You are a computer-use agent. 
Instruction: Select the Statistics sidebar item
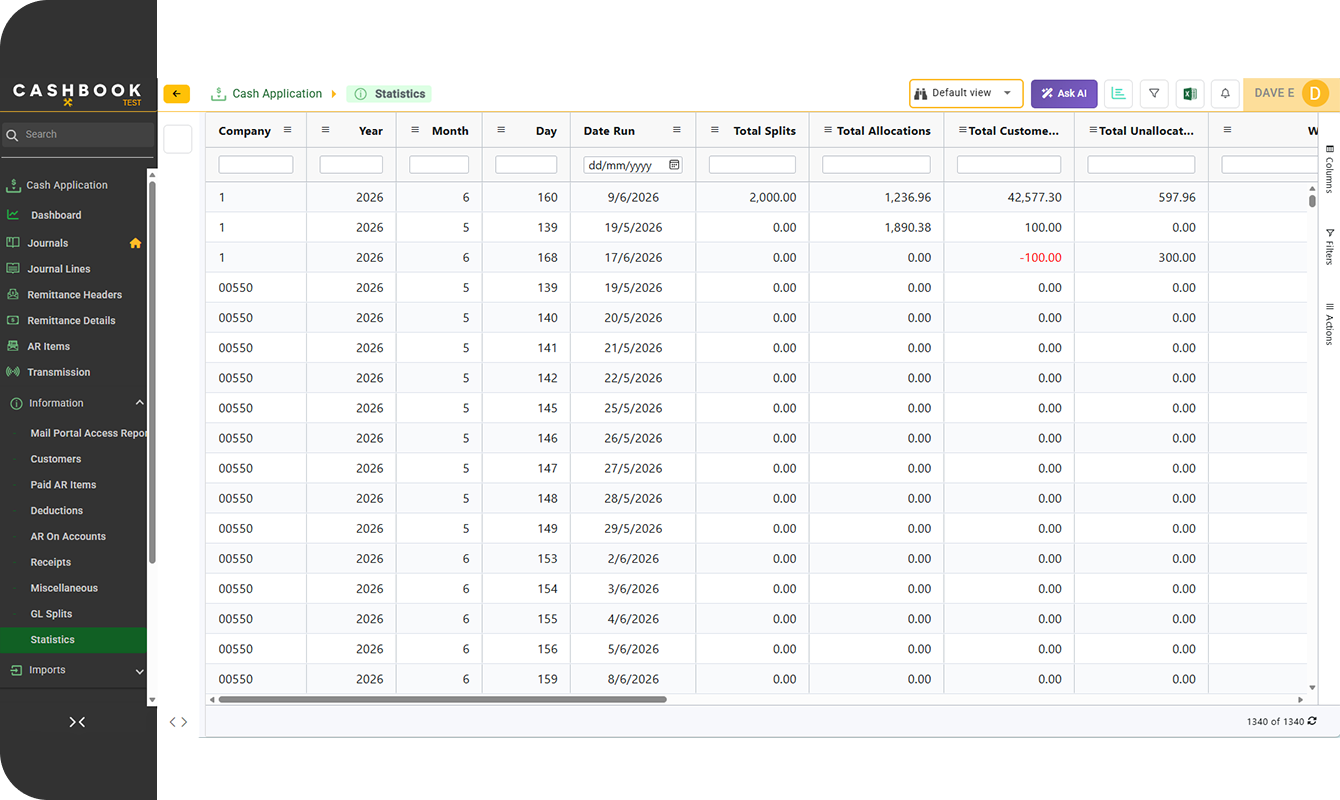tap(73, 640)
